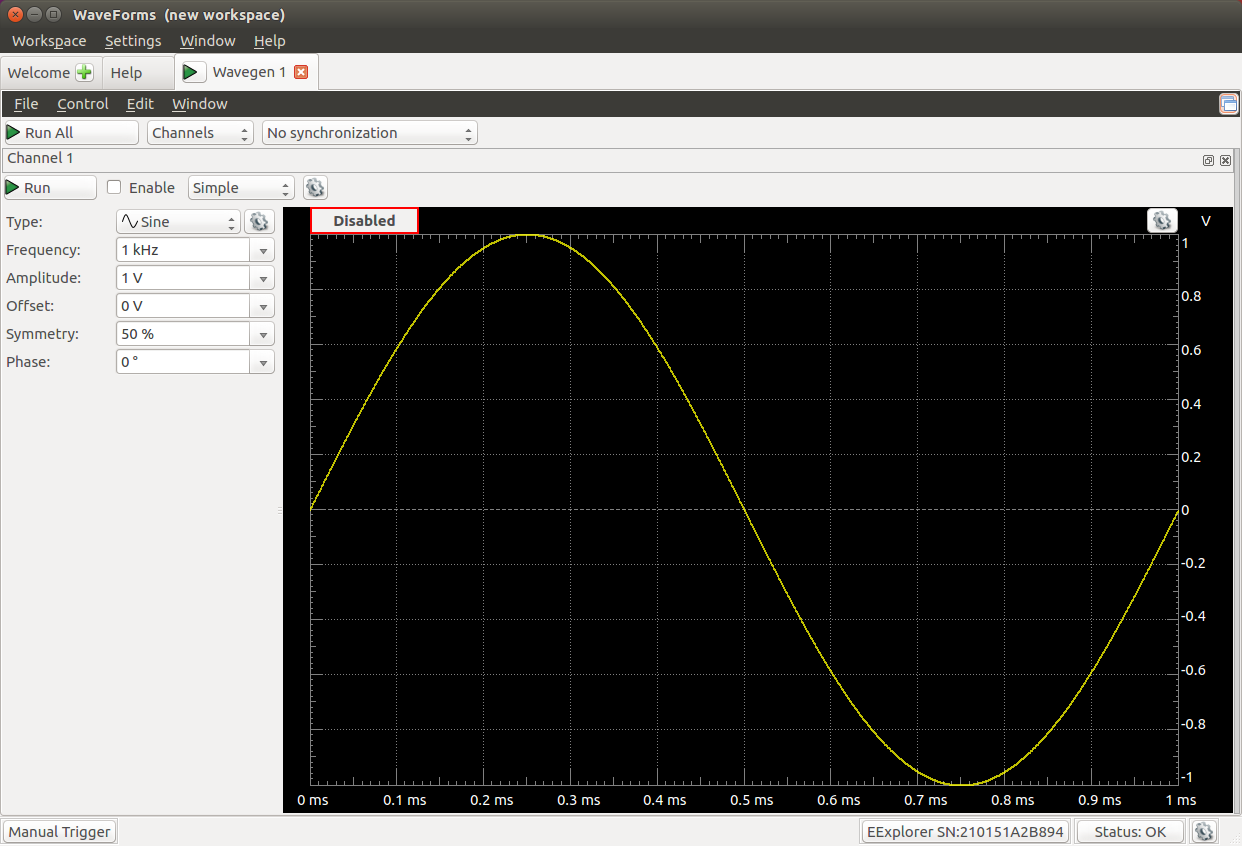Expand the Symmetry dropdown arrow
The width and height of the screenshot is (1242, 846).
point(264,334)
